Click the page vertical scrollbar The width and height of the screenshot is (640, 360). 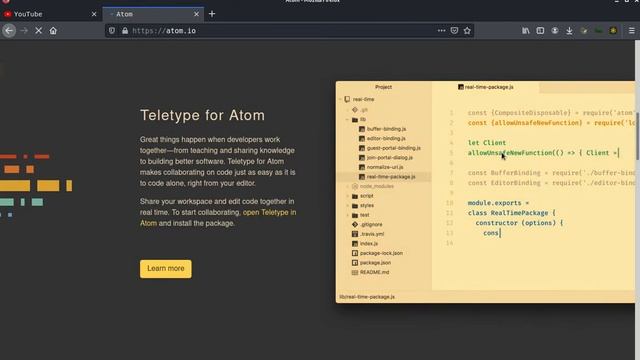pyautogui.click(x=637, y=200)
